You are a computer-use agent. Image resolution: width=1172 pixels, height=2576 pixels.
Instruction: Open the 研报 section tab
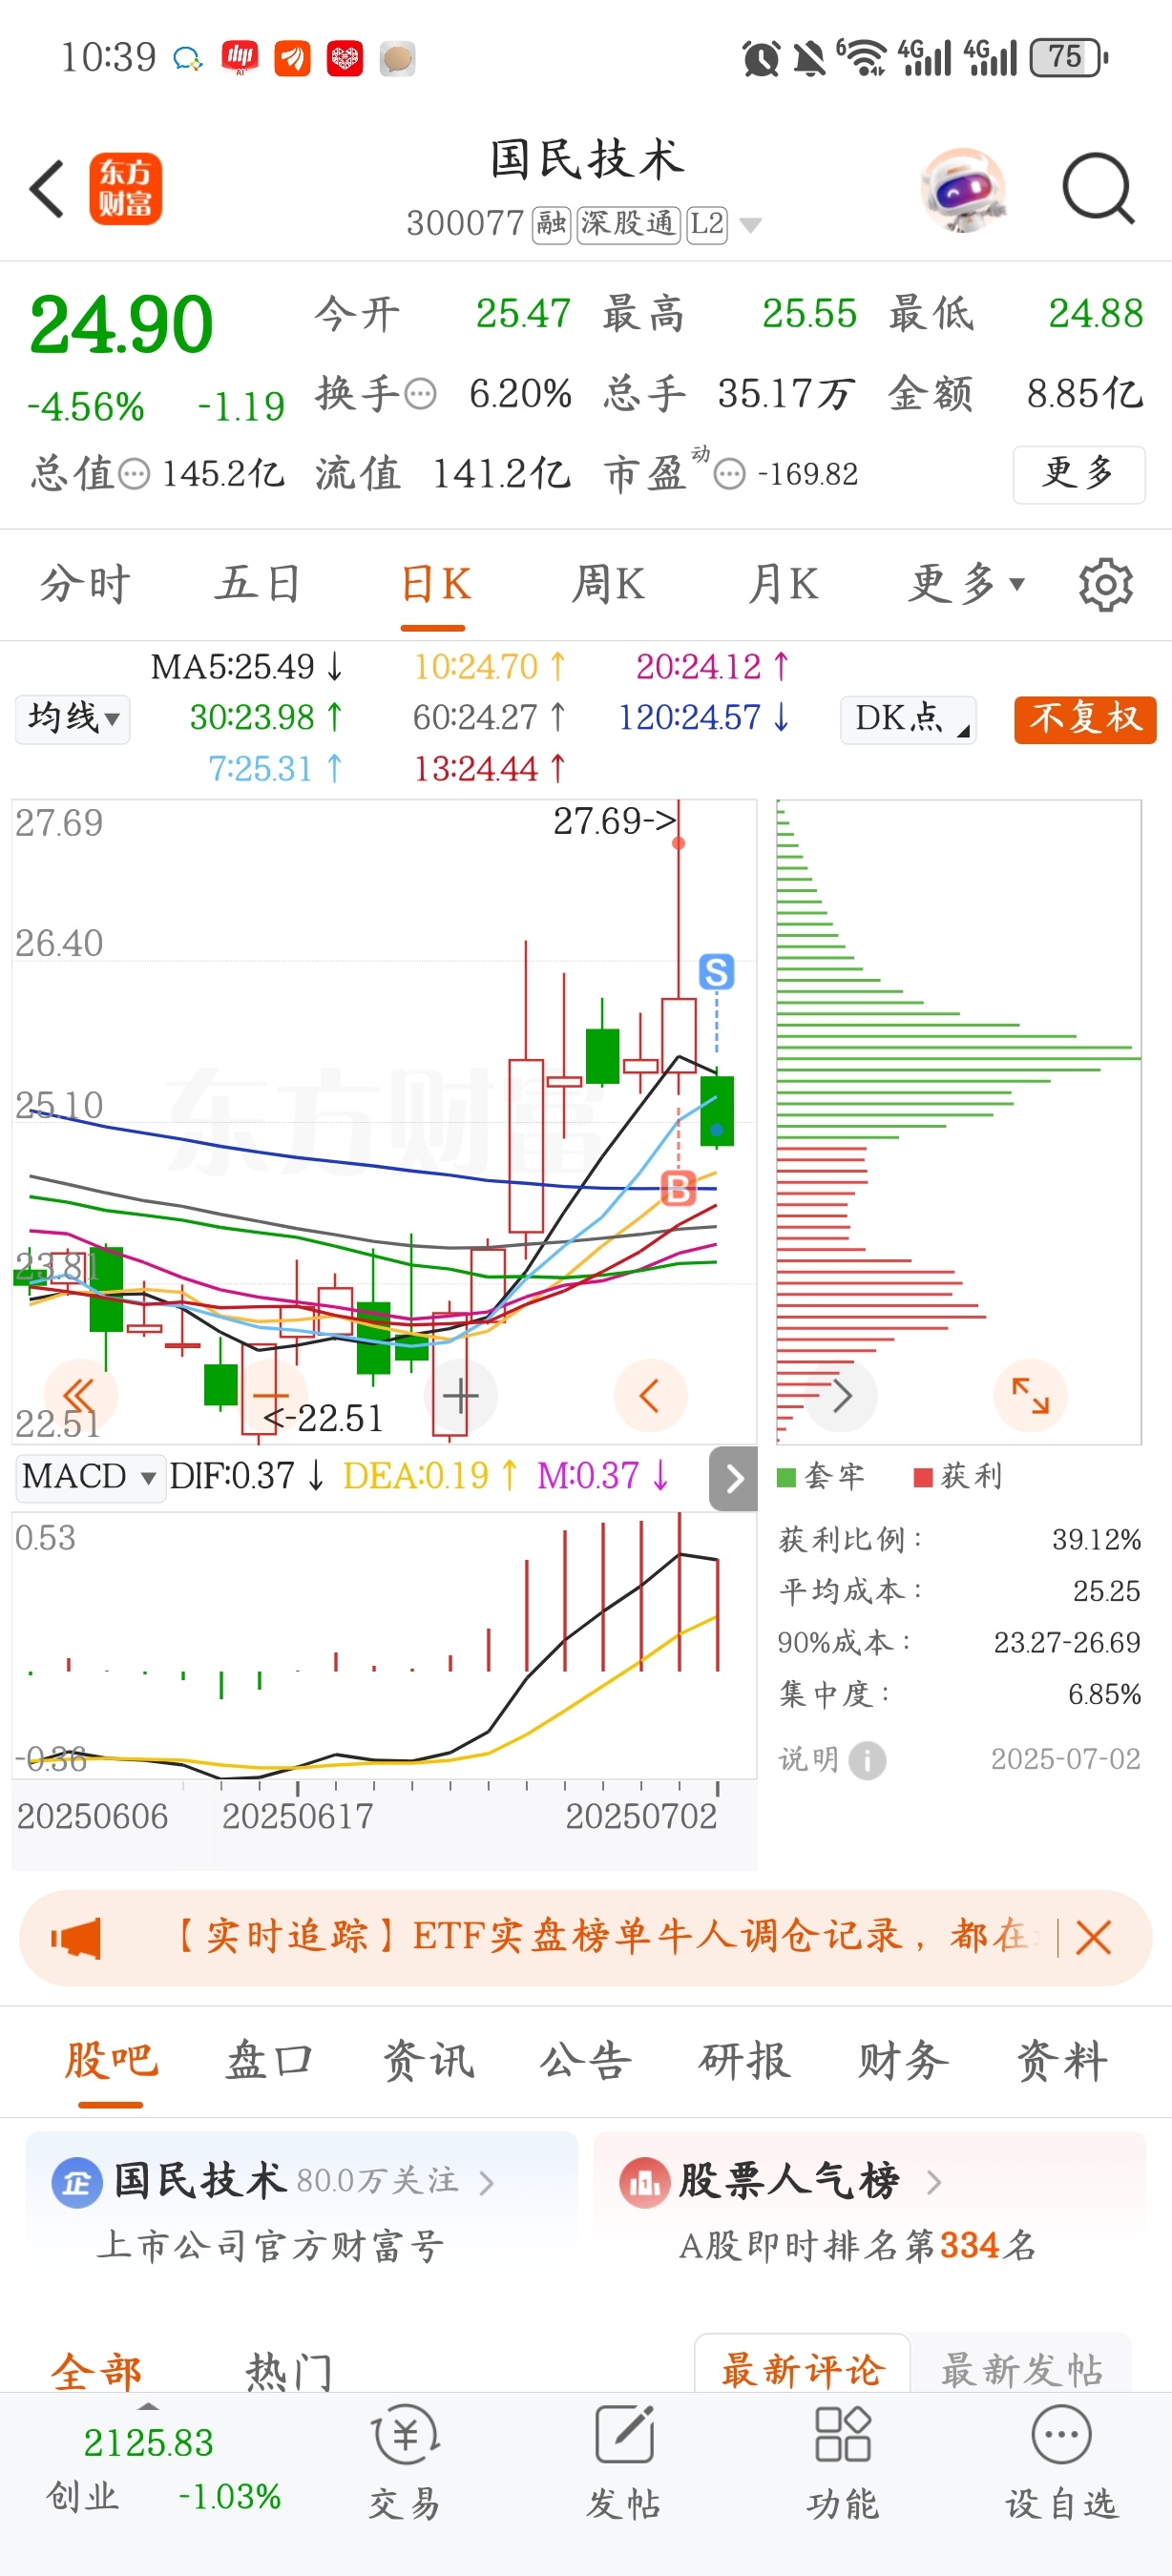click(x=745, y=2061)
